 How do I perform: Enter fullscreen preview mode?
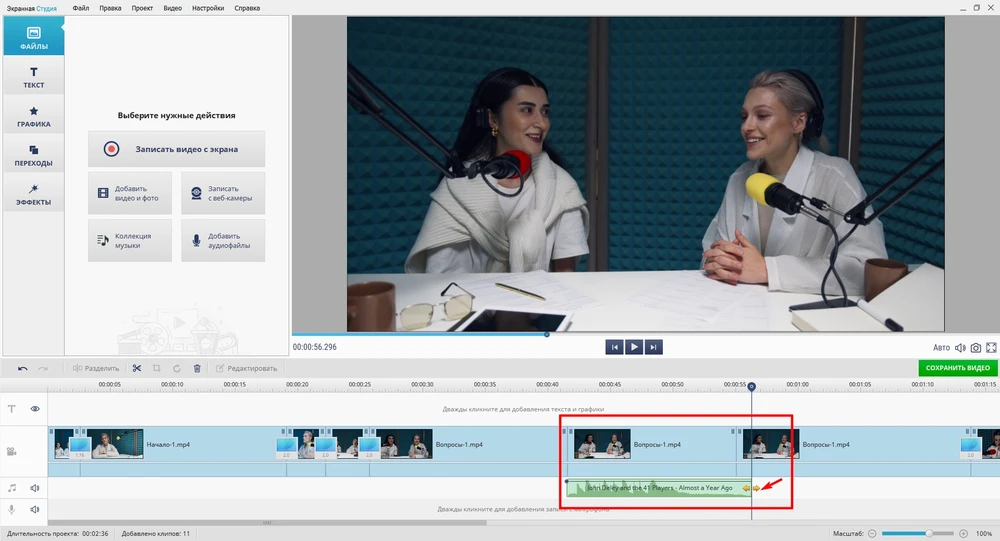point(991,348)
